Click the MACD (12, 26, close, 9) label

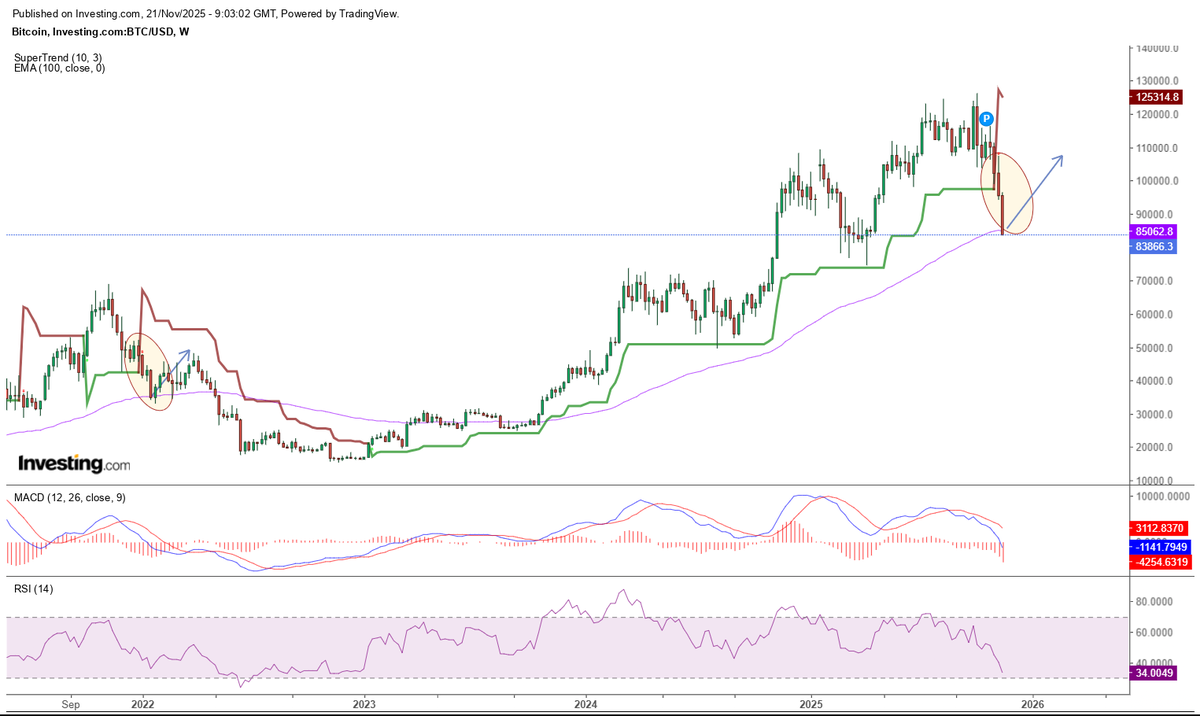69,498
